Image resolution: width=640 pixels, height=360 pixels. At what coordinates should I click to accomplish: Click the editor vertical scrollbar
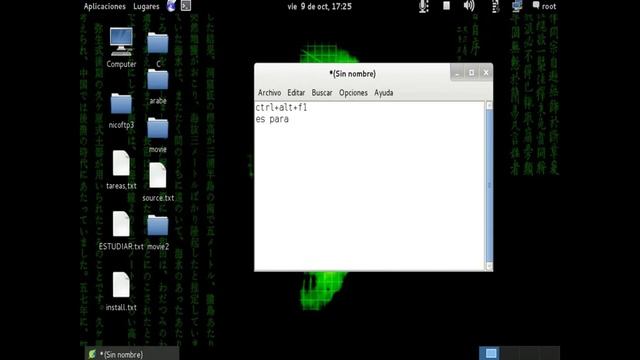tap(489, 186)
